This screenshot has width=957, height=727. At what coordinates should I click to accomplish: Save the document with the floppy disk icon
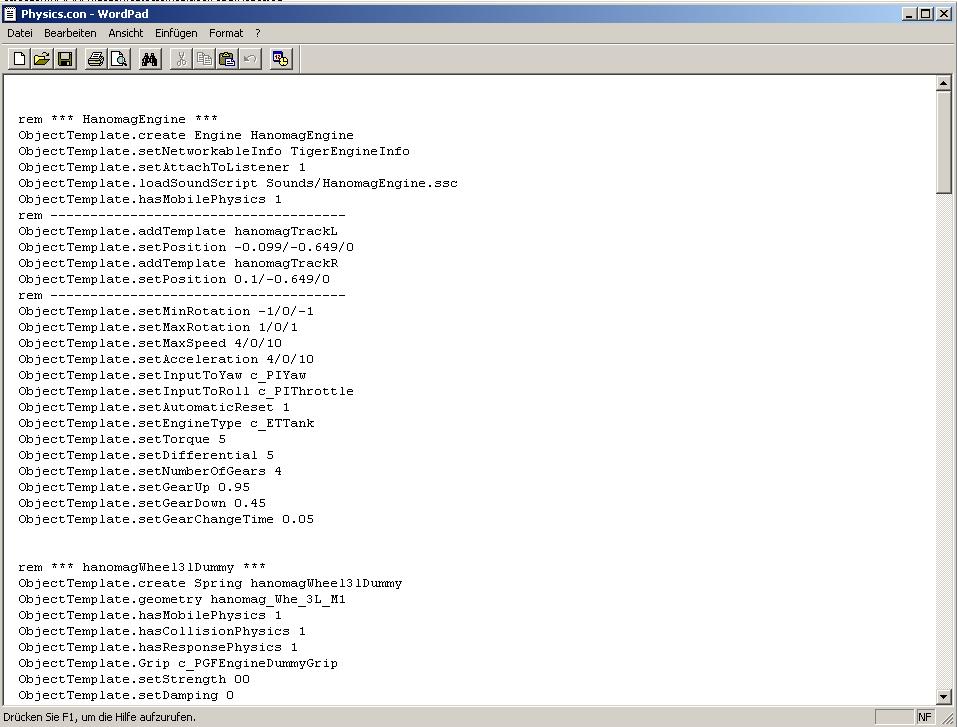tap(65, 59)
